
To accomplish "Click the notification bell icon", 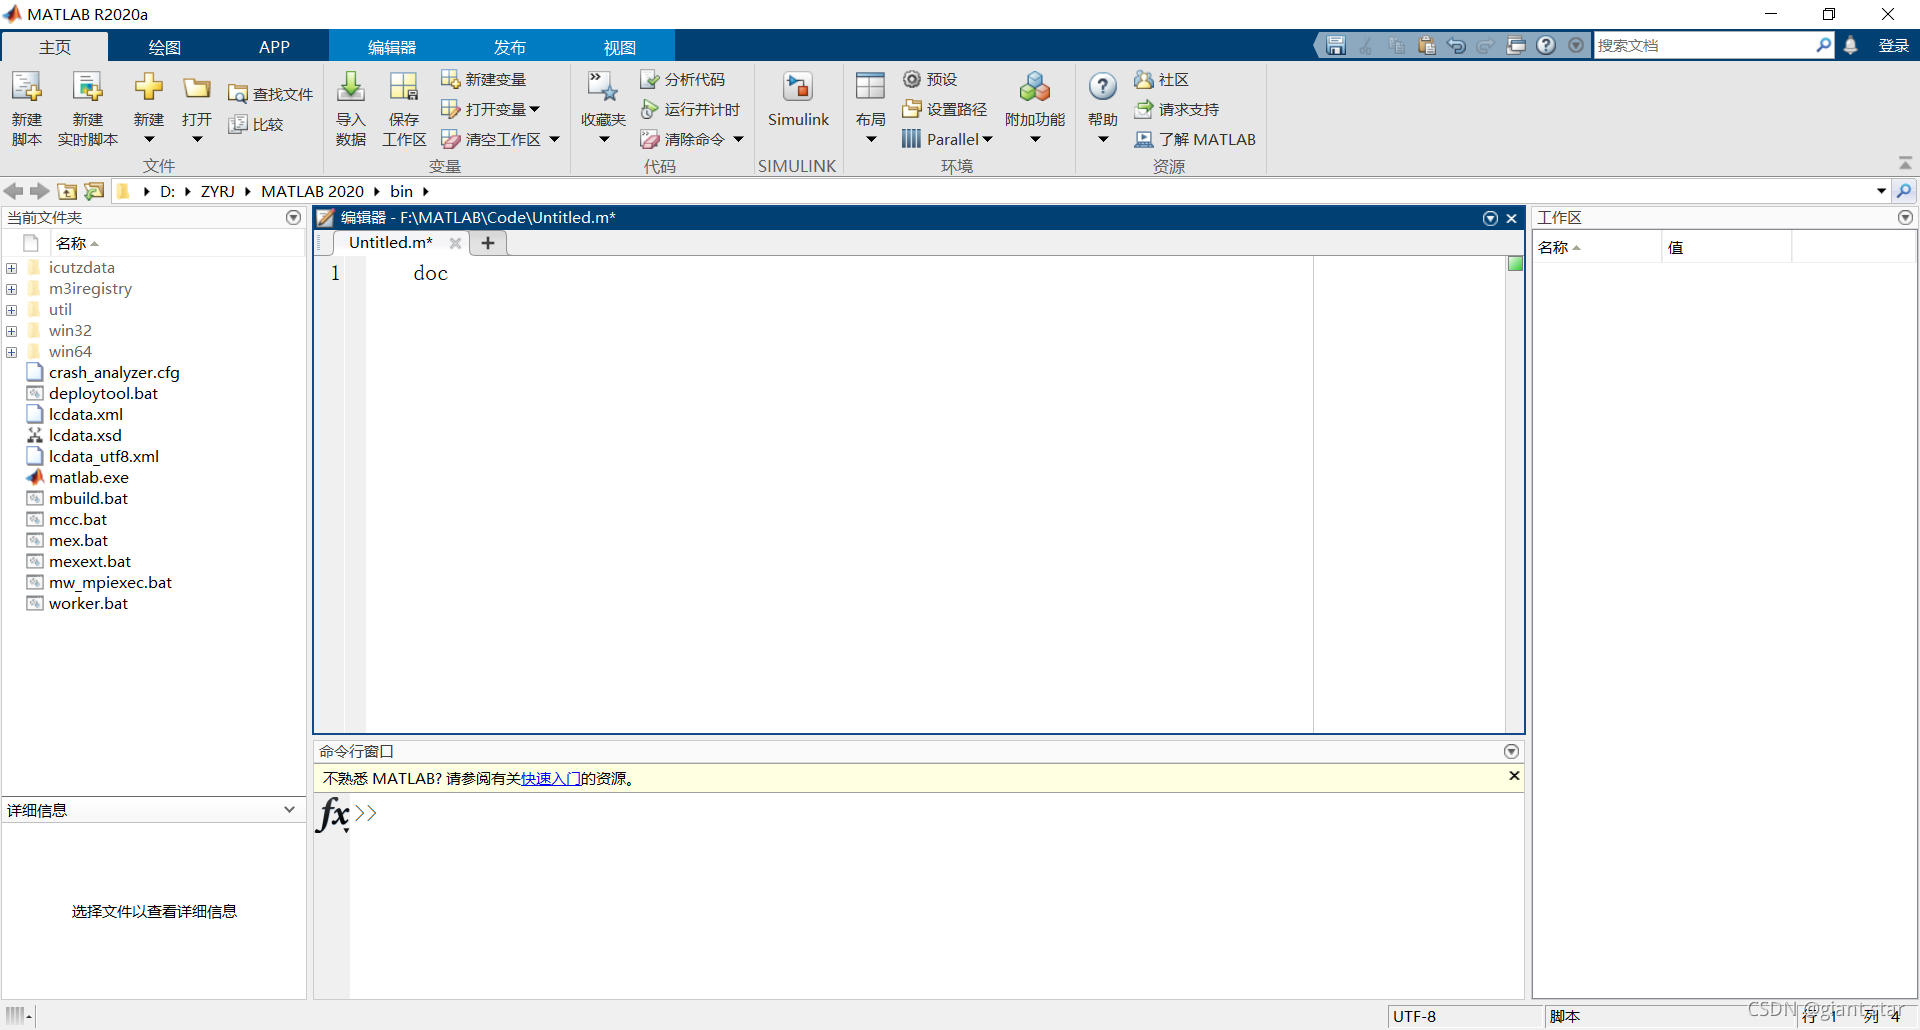I will click(x=1851, y=45).
